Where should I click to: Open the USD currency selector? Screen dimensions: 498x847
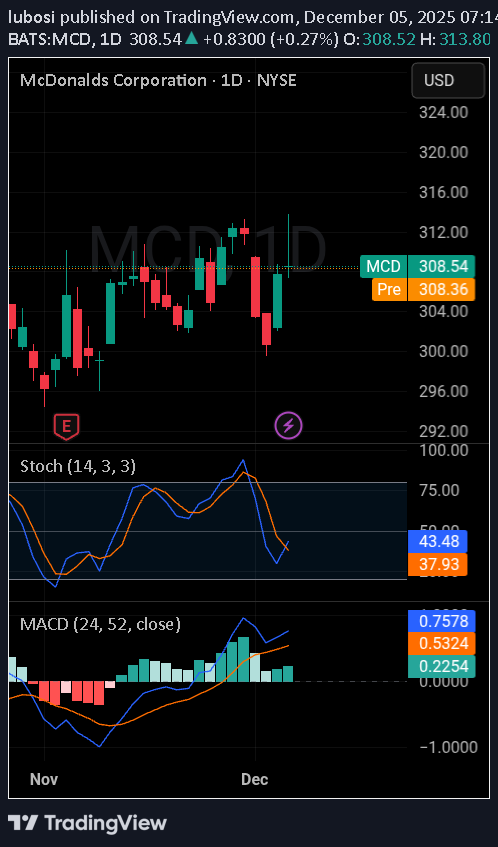448,80
